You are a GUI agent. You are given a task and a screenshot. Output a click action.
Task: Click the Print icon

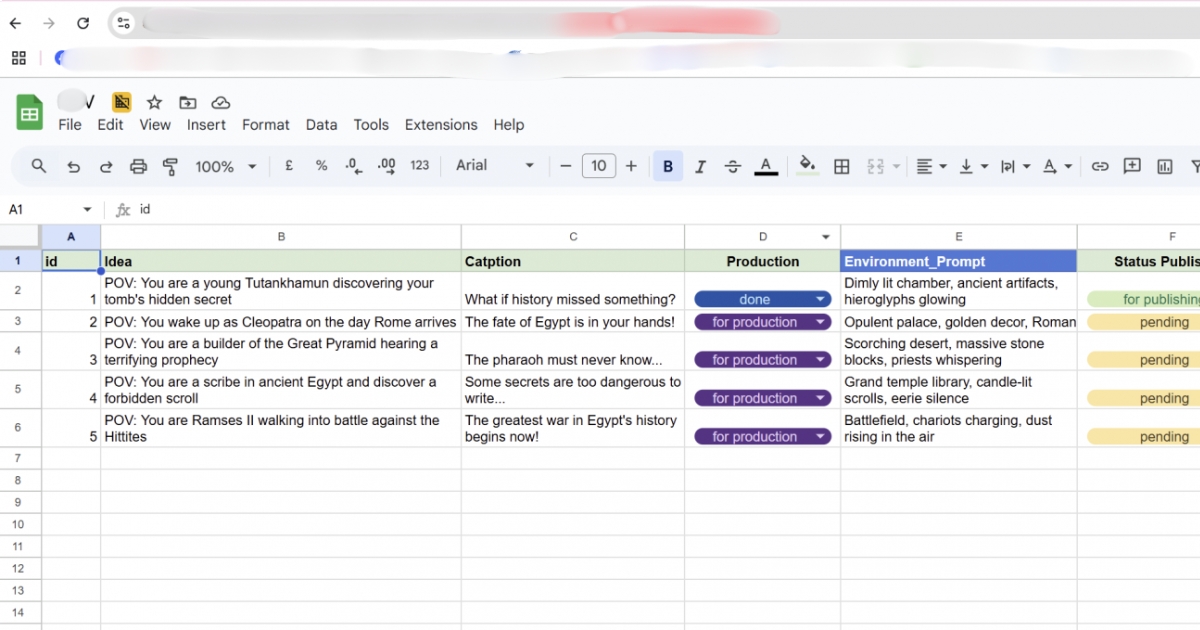tap(139, 166)
